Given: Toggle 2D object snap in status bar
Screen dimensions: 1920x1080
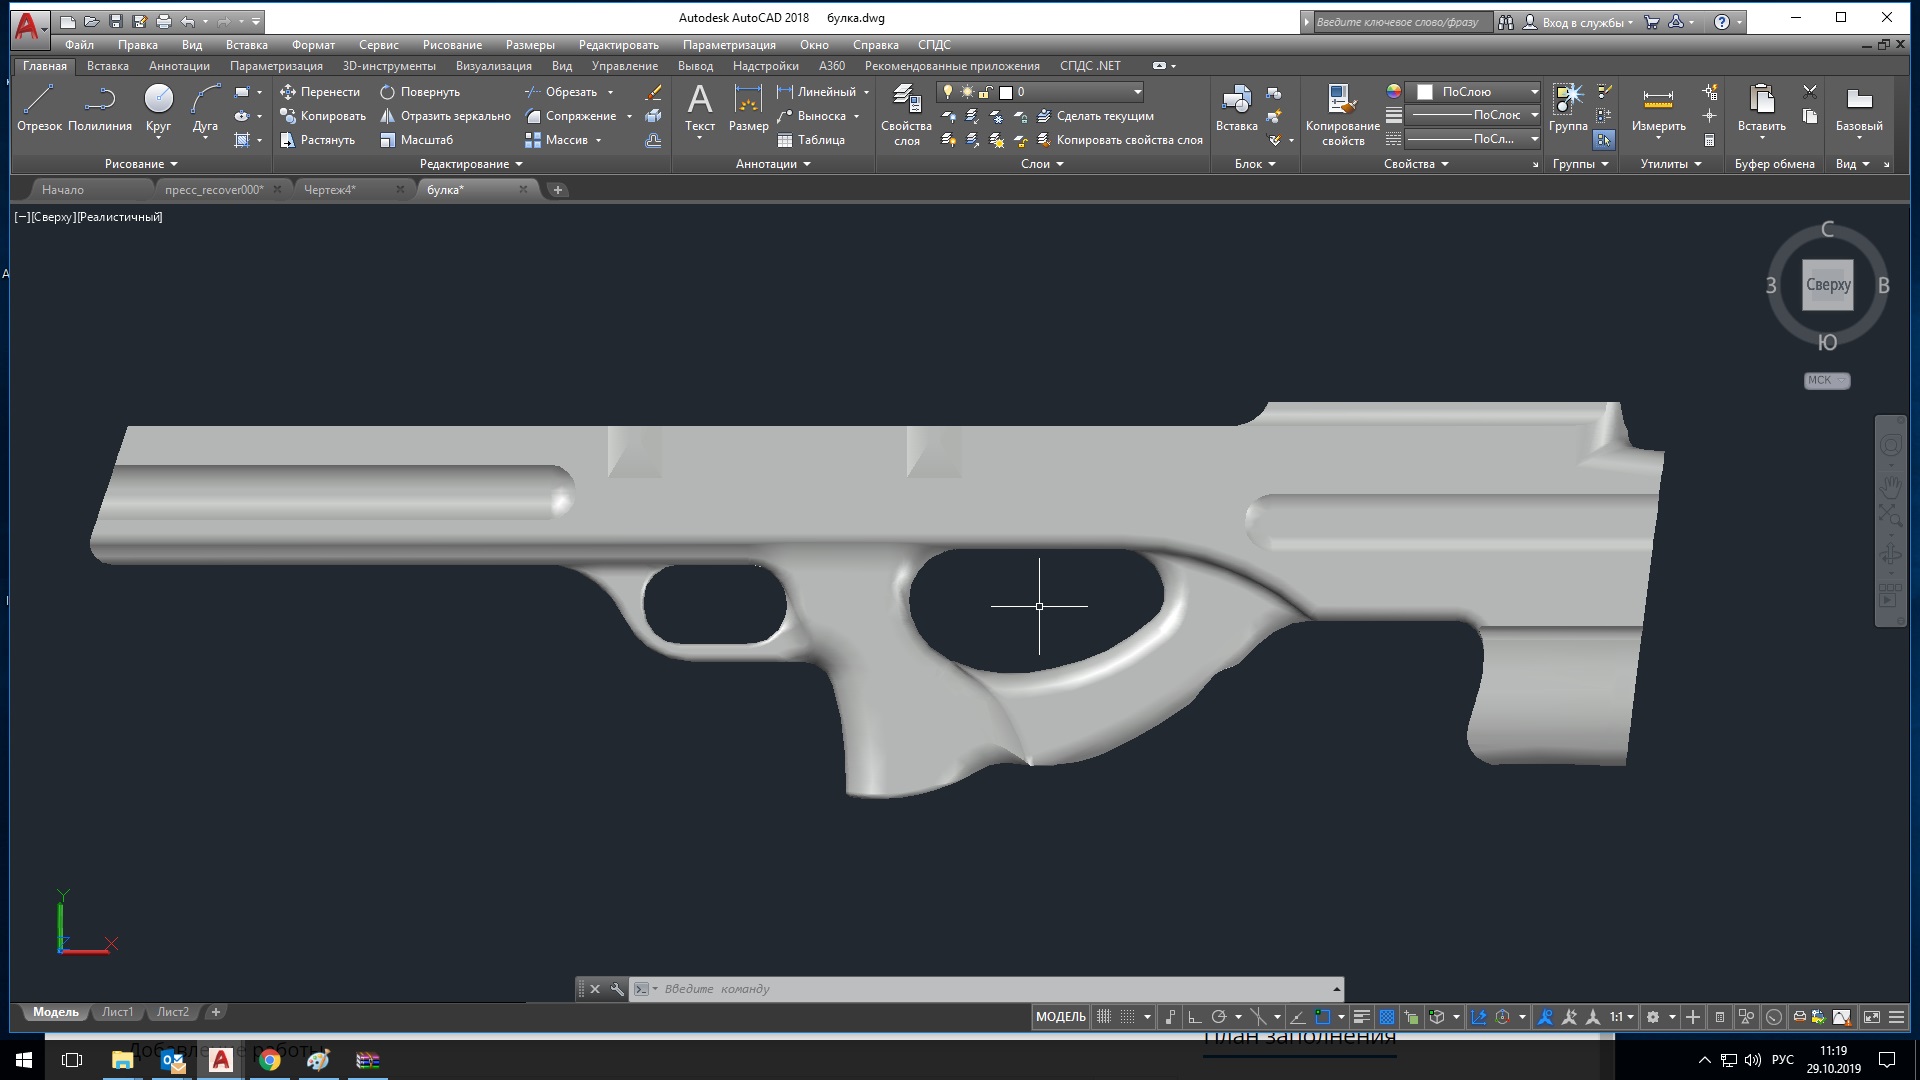Looking at the screenshot, I should coord(1323,1017).
